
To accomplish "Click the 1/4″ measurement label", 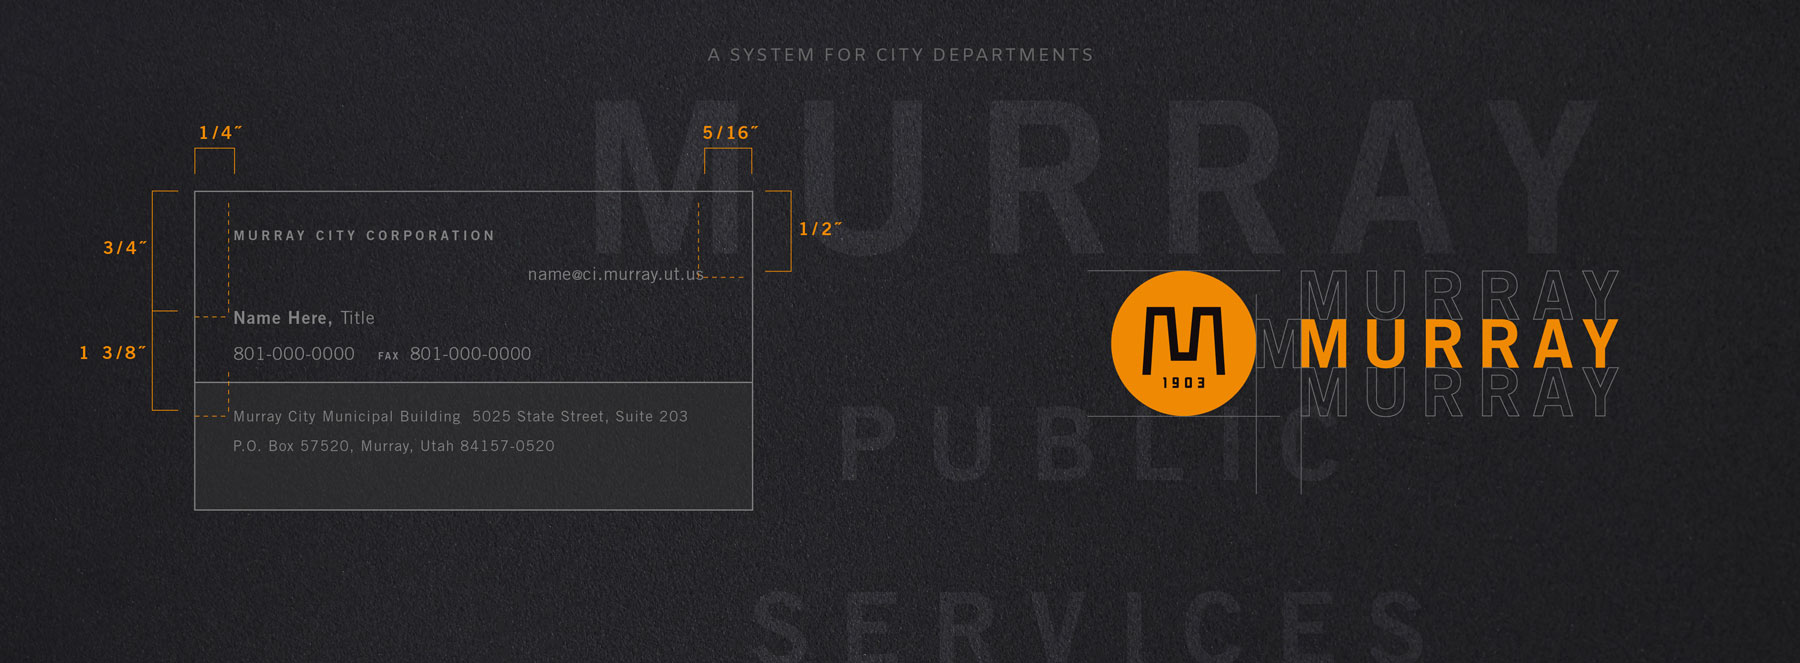I will pyautogui.click(x=220, y=133).
